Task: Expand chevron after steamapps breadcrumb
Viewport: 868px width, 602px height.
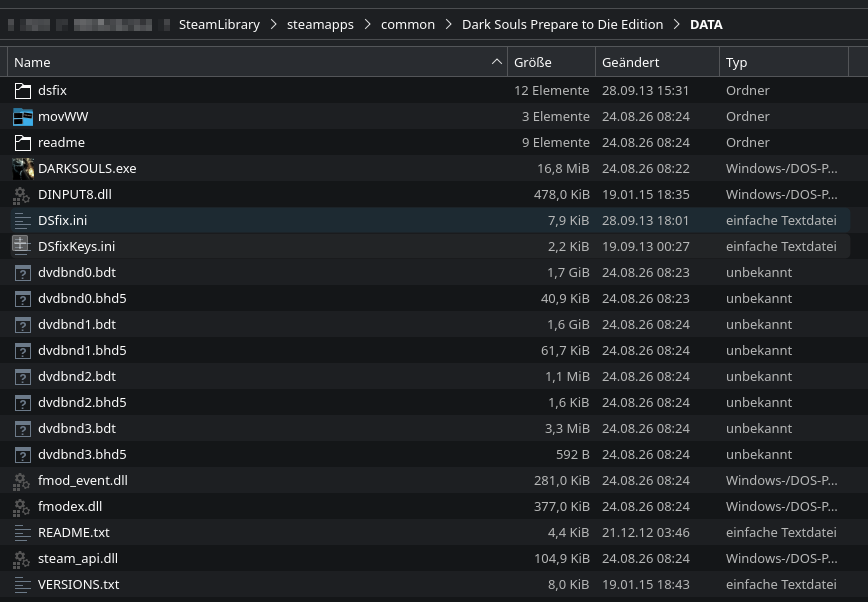Action: point(367,24)
